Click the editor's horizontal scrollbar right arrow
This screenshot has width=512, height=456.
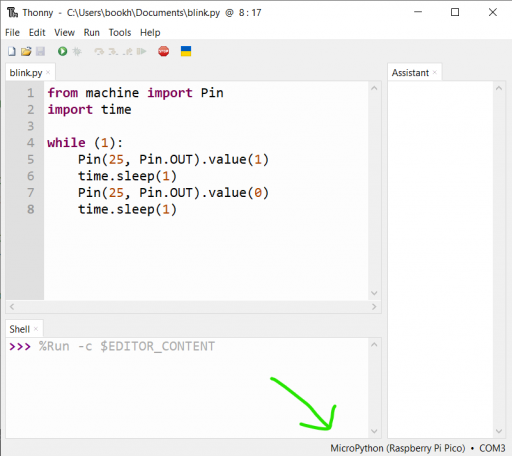click(x=374, y=307)
